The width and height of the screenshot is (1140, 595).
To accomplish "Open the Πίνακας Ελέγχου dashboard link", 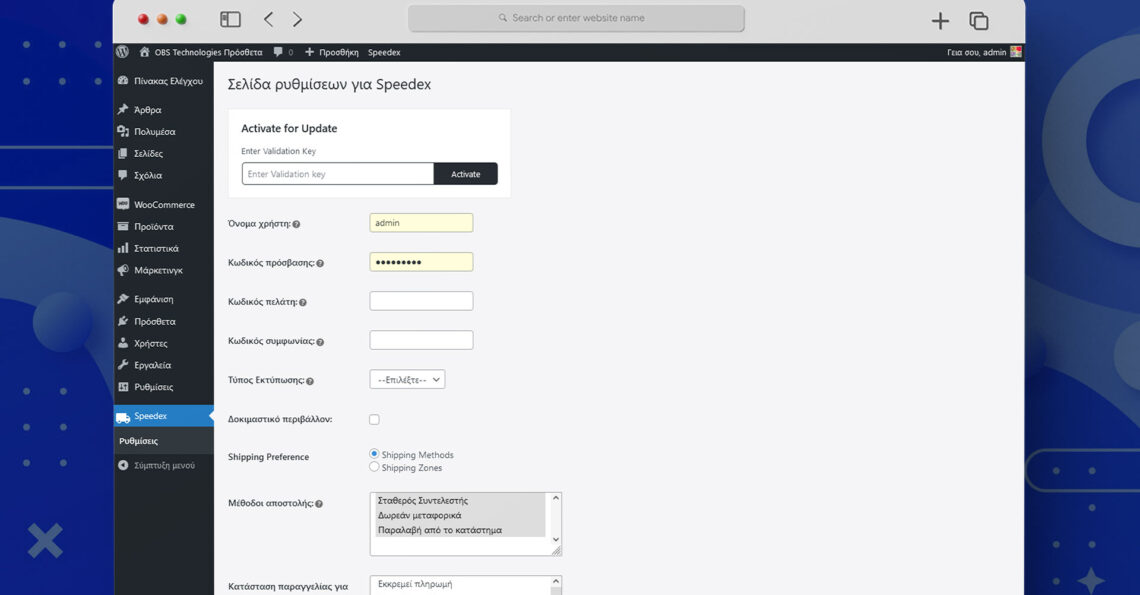I will [x=168, y=81].
